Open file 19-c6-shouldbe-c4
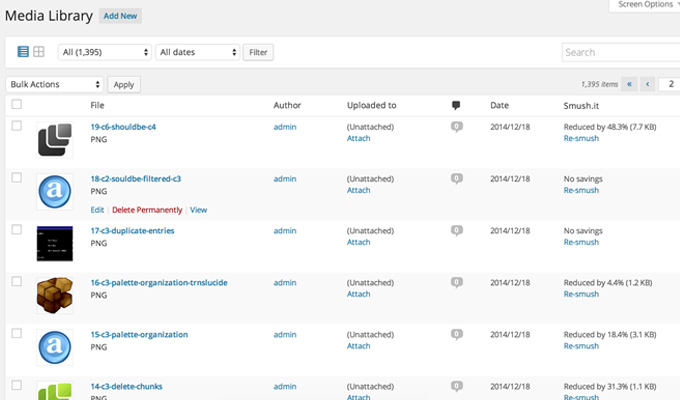Image resolution: width=680 pixels, height=400 pixels. [x=123, y=127]
